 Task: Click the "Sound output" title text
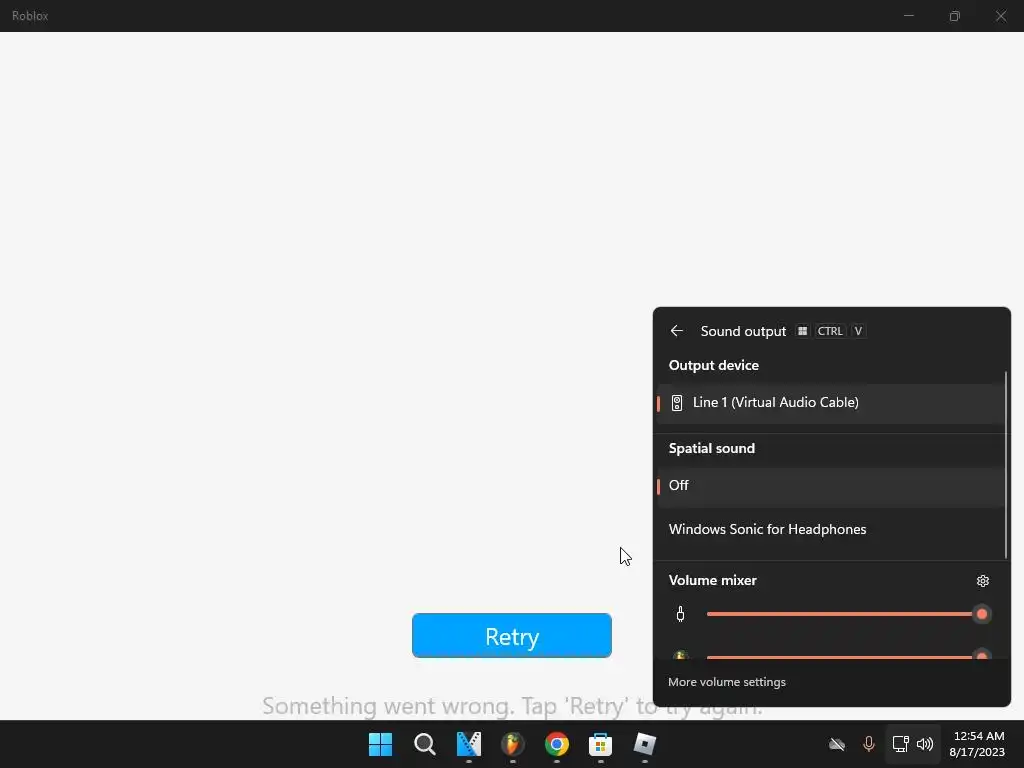(x=743, y=331)
